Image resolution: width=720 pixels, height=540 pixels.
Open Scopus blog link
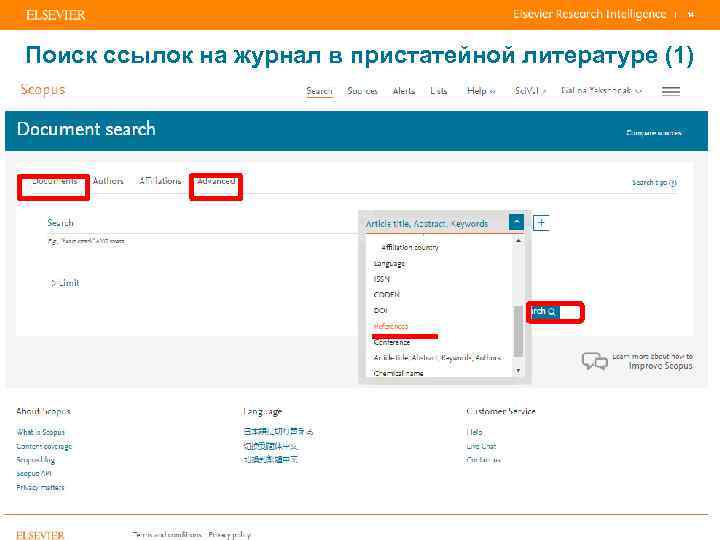point(35,460)
